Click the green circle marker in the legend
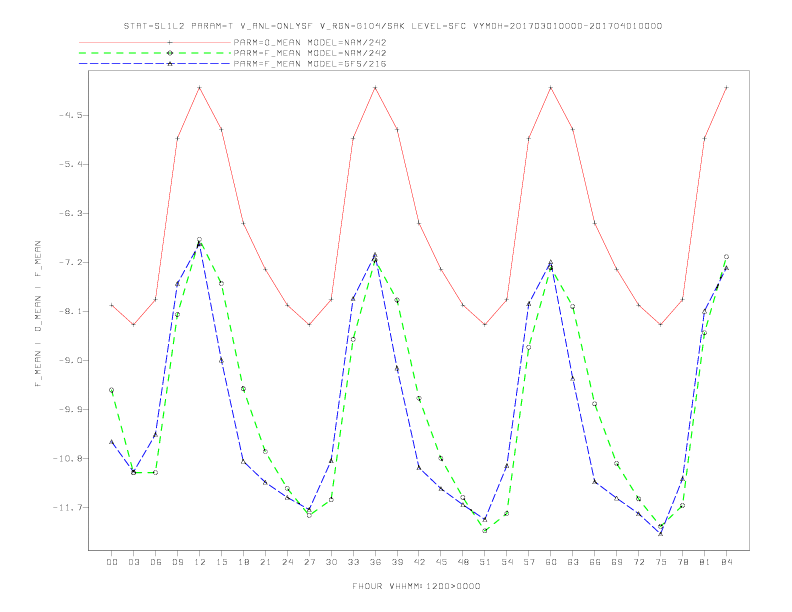 click(170, 53)
